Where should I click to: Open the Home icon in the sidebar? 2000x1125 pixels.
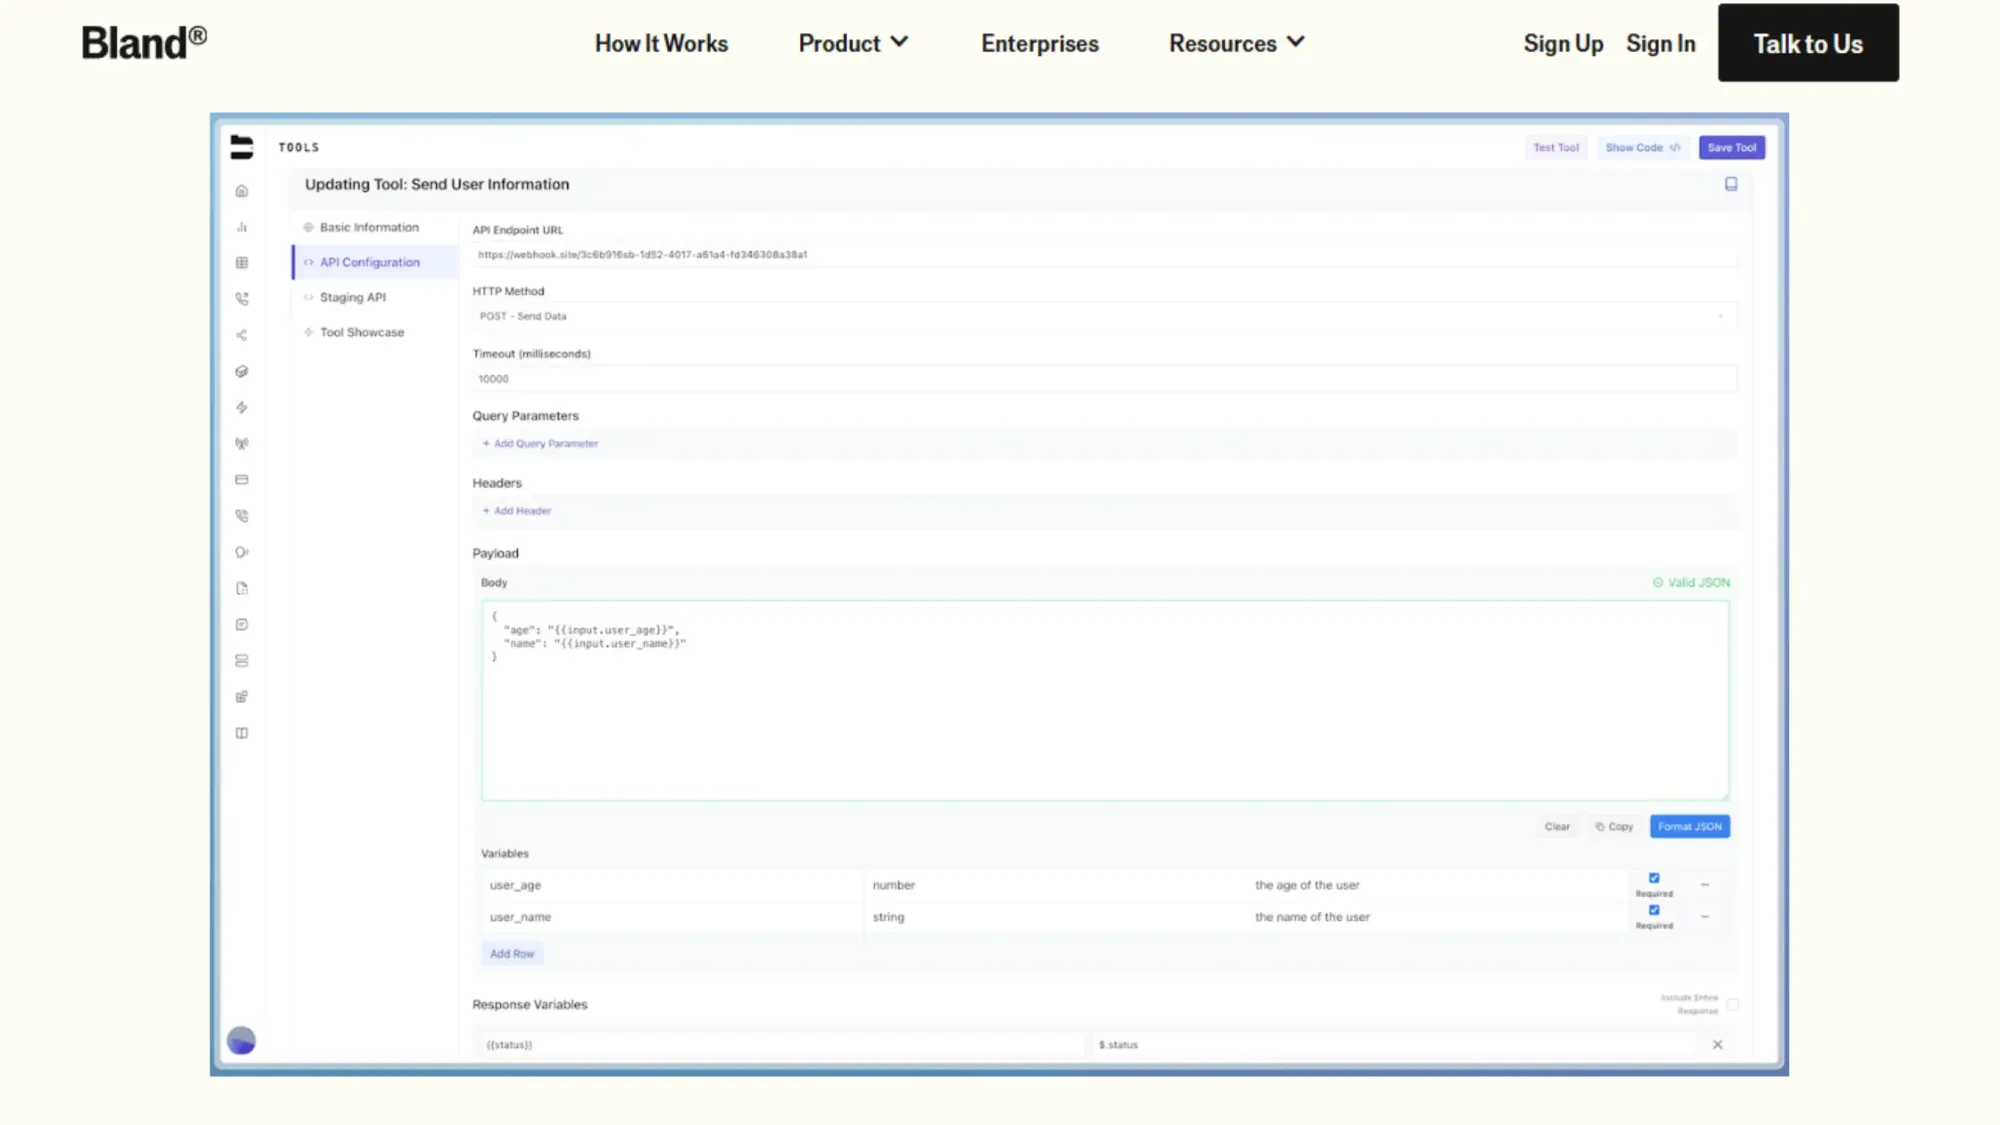click(x=241, y=189)
